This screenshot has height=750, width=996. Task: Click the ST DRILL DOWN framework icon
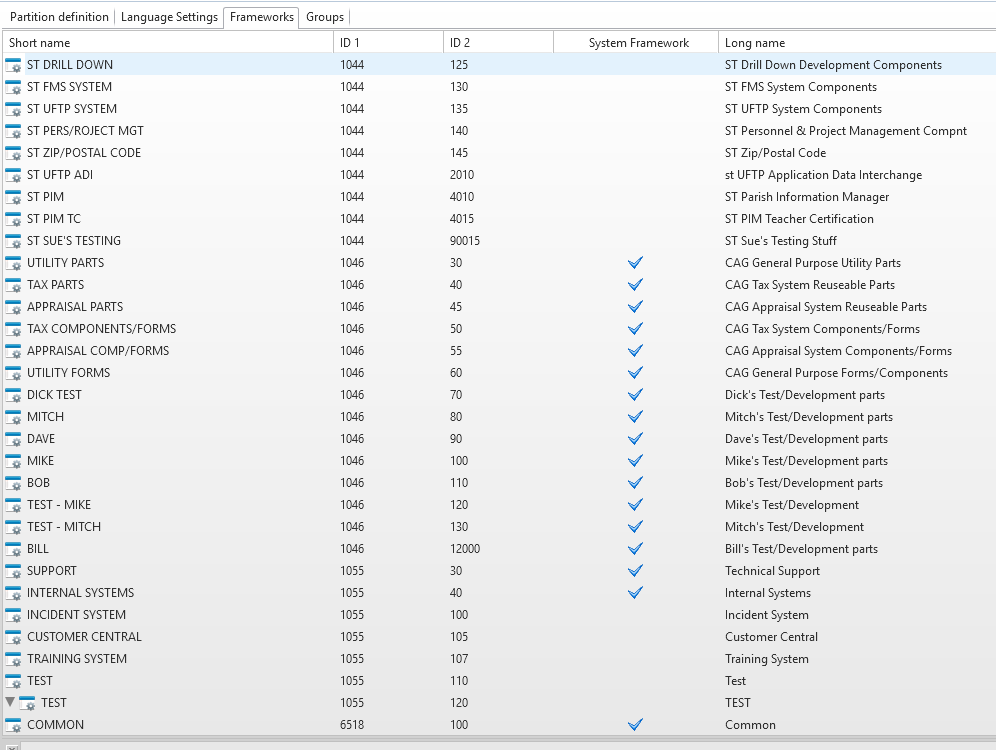[x=13, y=65]
